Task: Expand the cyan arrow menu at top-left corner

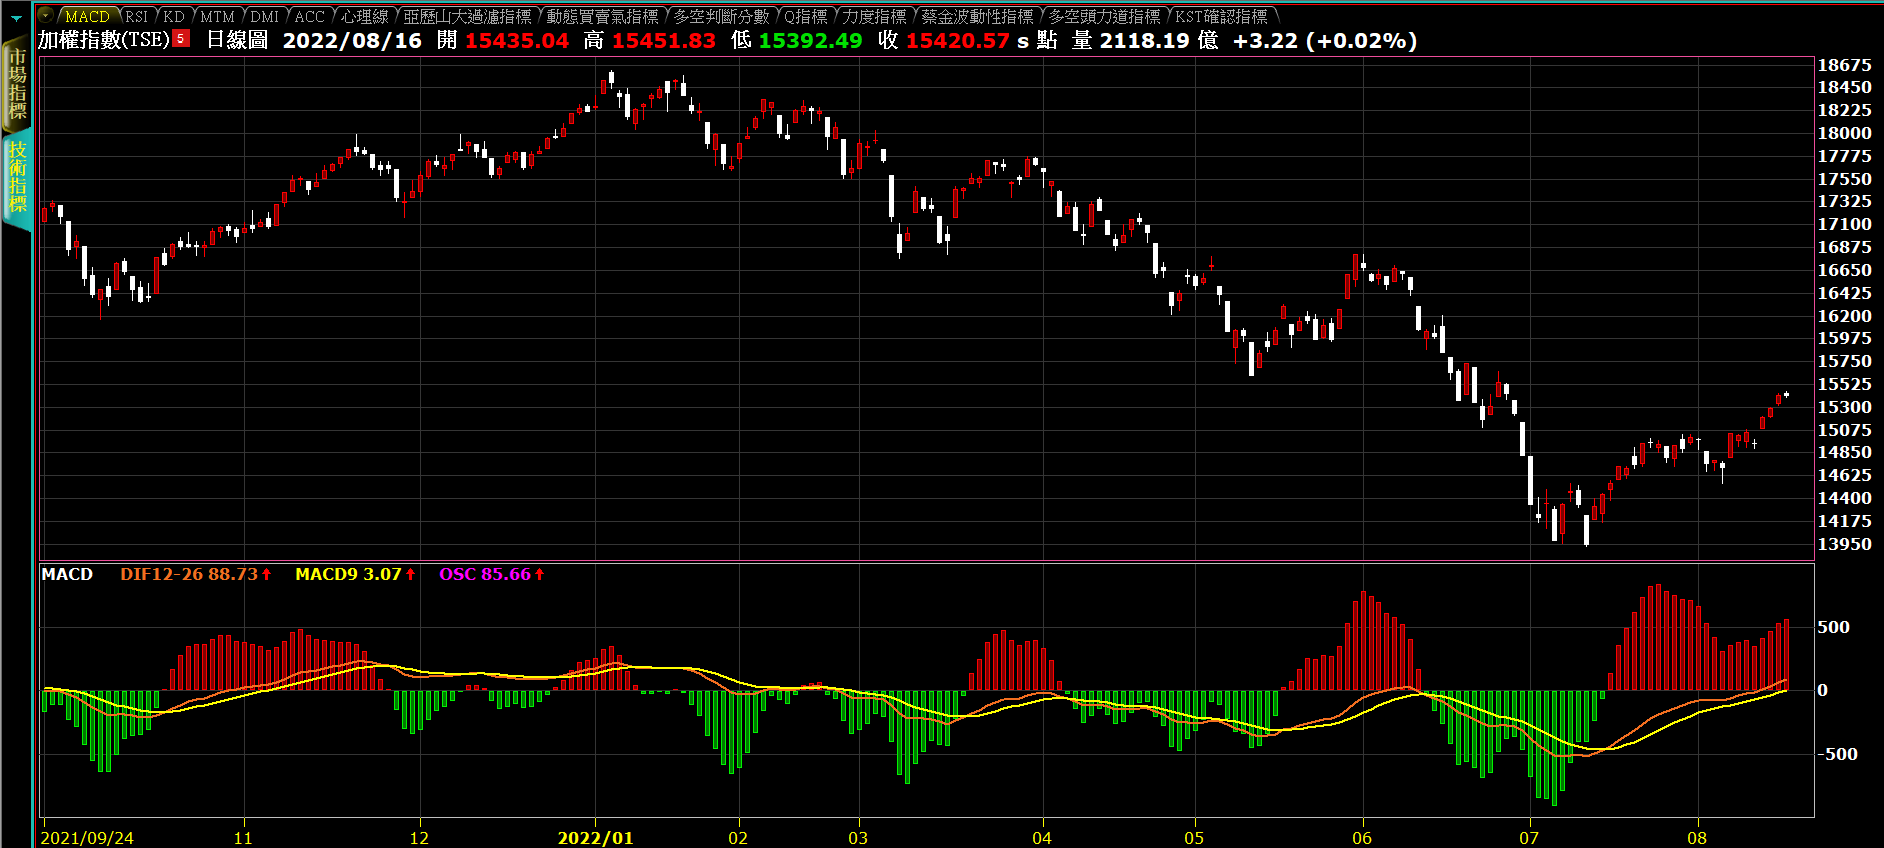Action: (x=16, y=18)
